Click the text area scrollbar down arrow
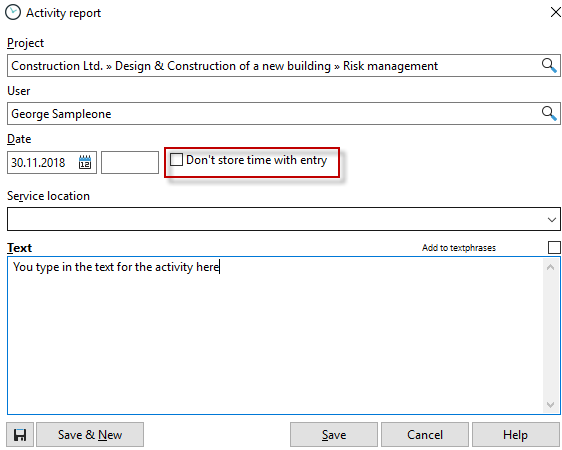Viewport: 562px width, 450px height. click(551, 405)
